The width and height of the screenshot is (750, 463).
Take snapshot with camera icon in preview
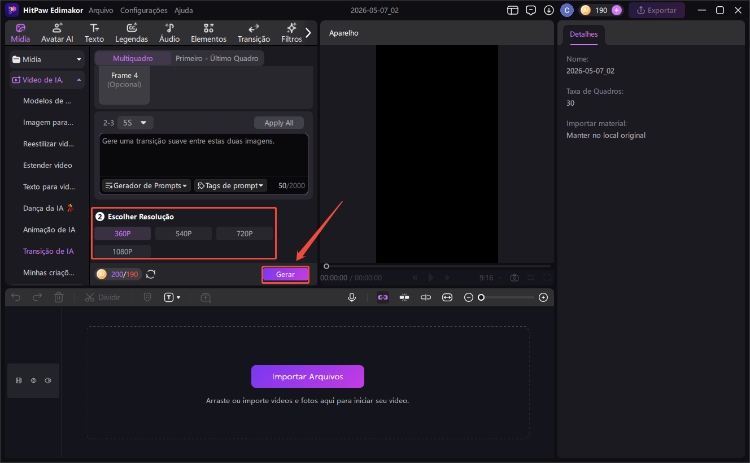click(515, 277)
